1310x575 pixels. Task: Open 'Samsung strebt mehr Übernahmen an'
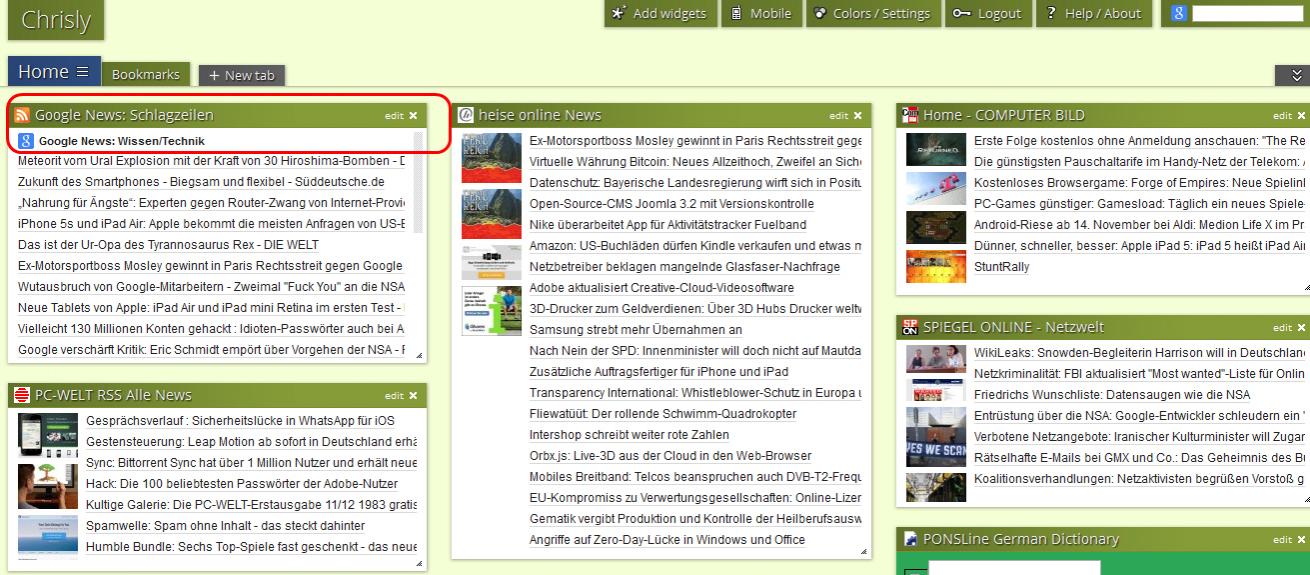(635, 329)
